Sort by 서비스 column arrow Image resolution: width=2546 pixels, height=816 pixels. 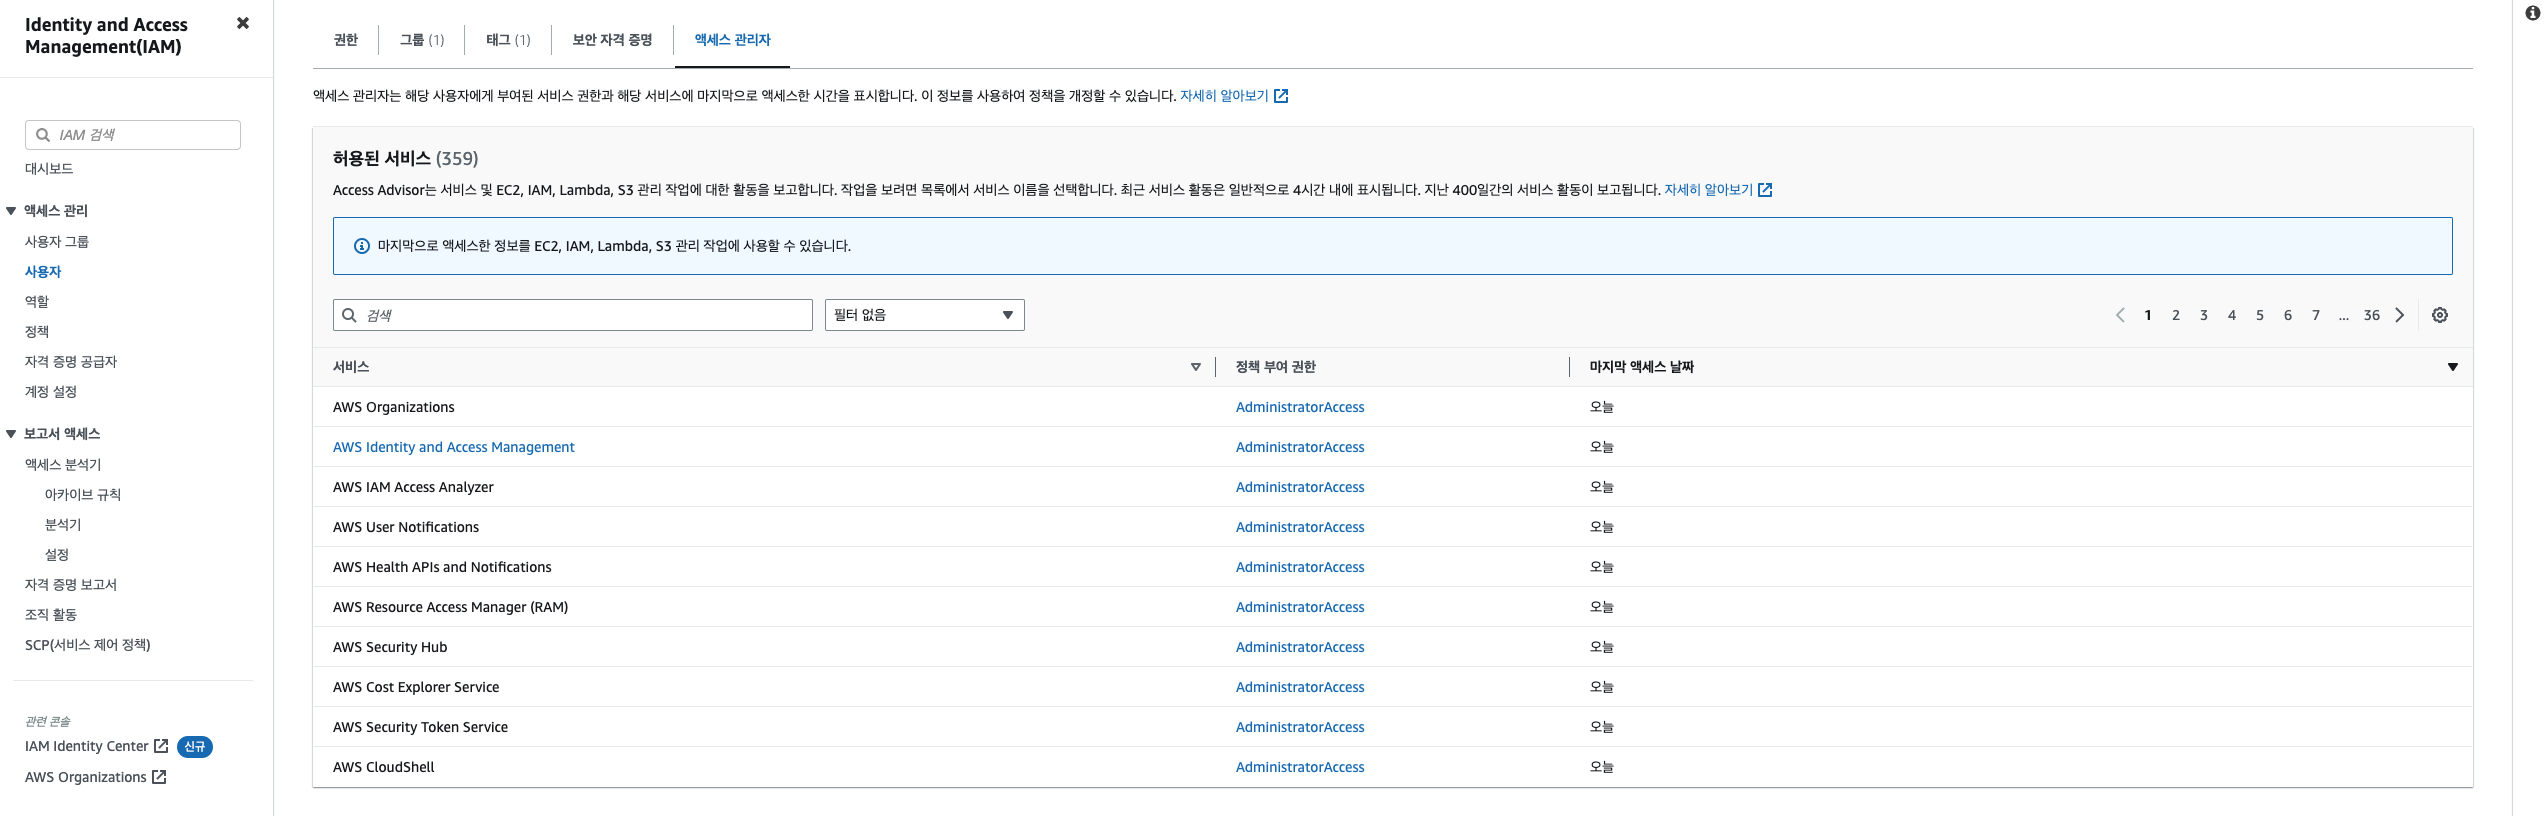coord(1195,367)
